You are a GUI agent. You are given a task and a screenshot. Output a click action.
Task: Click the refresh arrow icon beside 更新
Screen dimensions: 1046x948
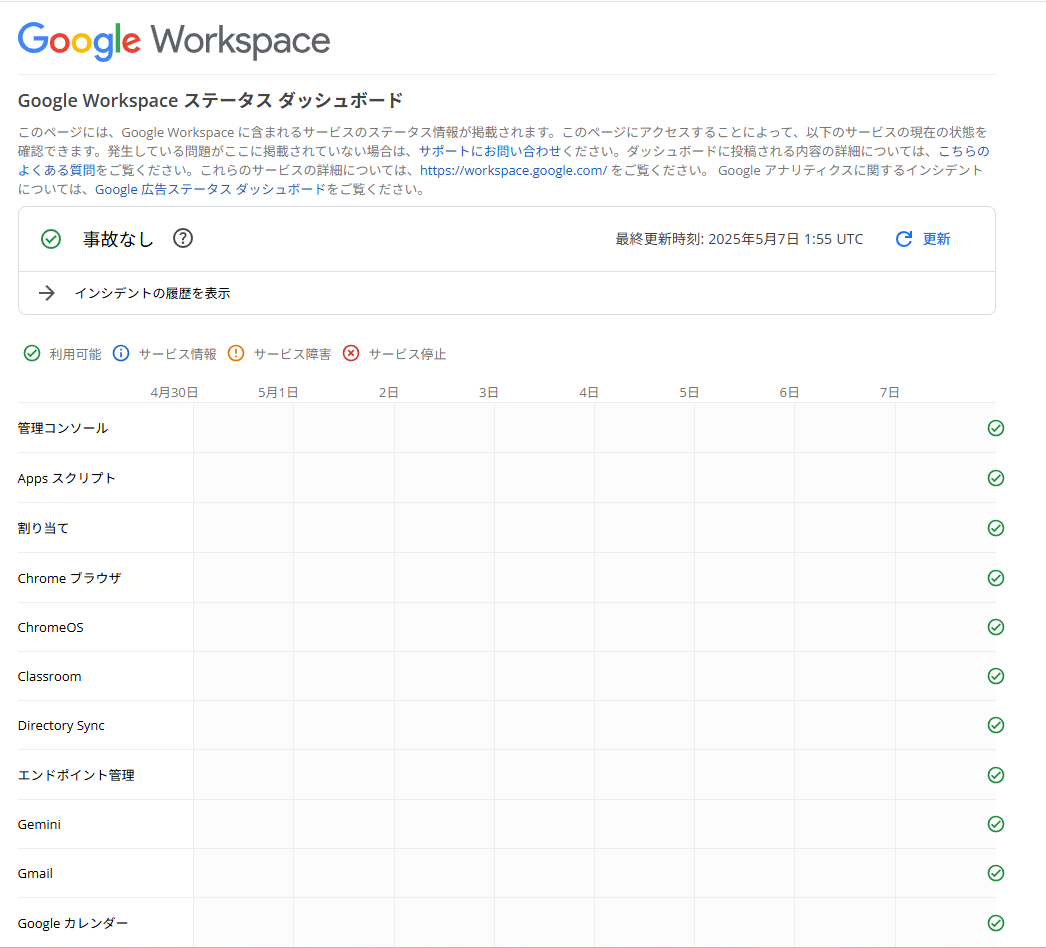point(904,239)
